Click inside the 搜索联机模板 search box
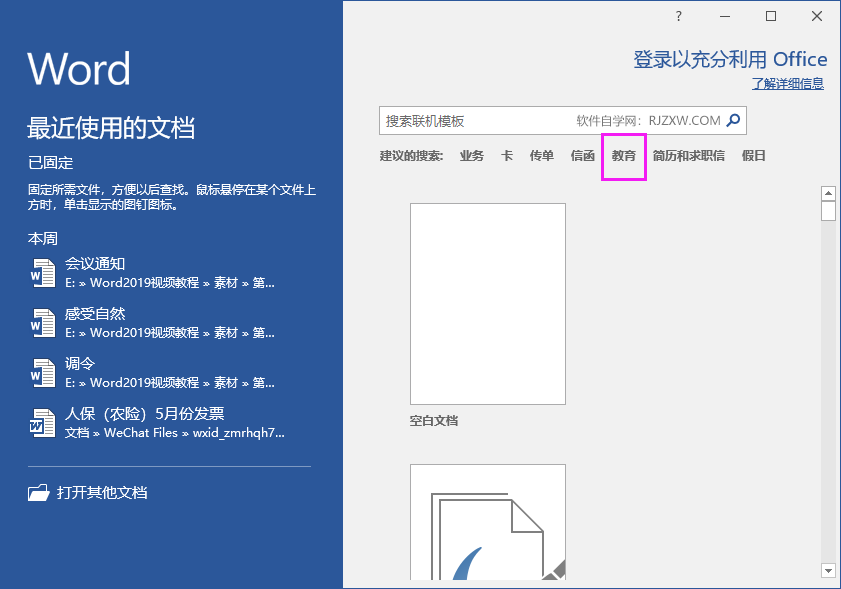Image resolution: width=841 pixels, height=589 pixels. coord(480,120)
